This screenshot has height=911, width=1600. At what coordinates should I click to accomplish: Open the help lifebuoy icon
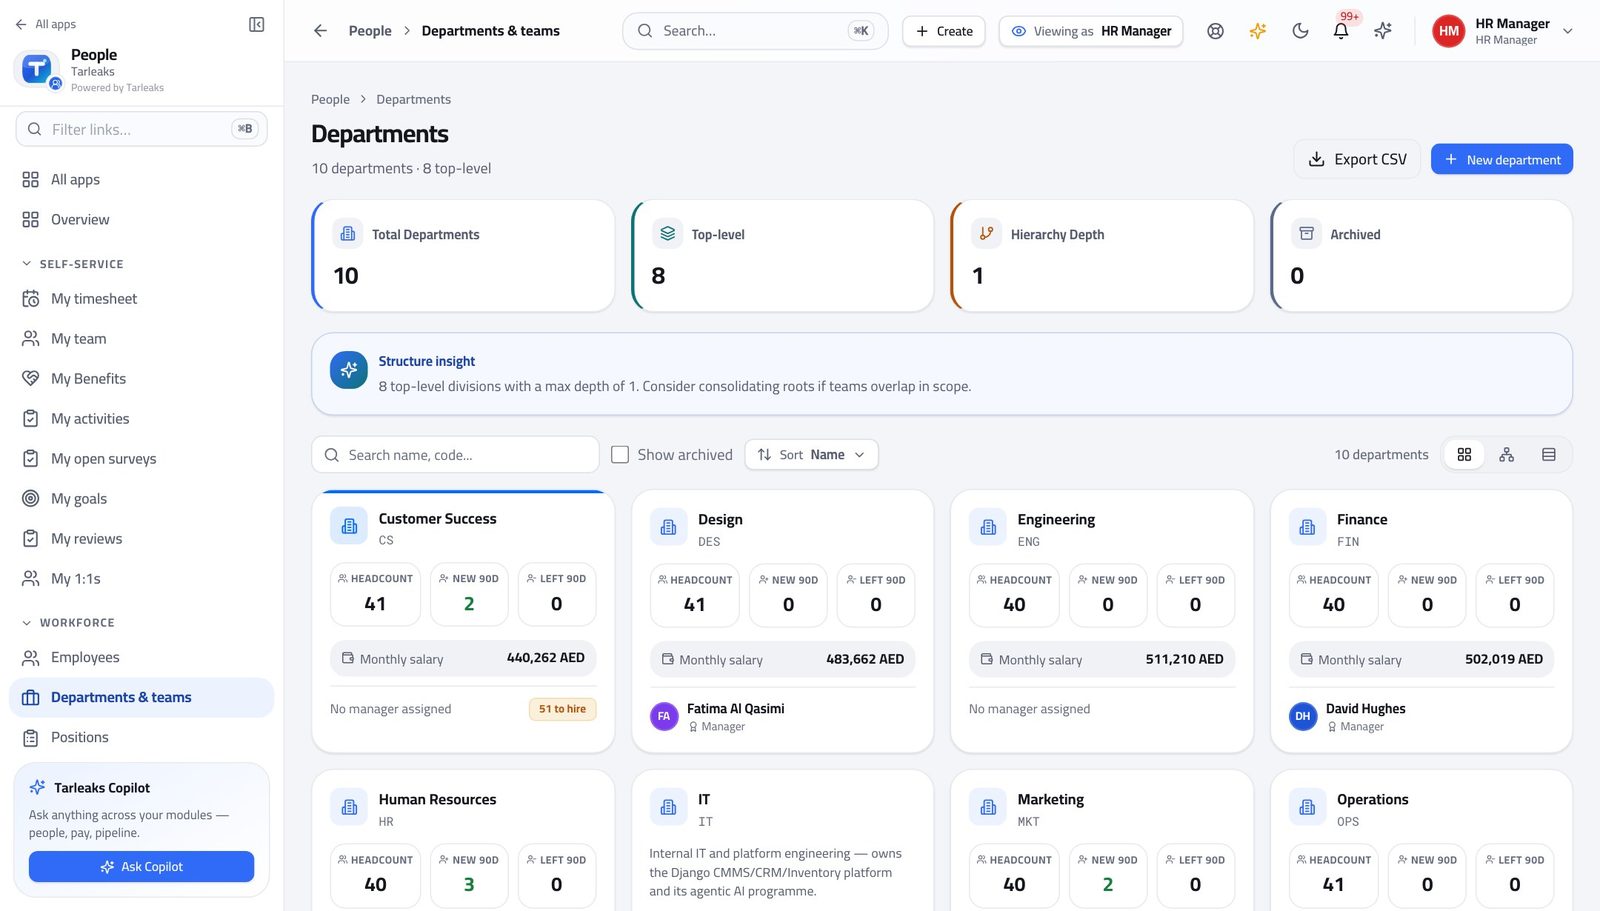(1215, 31)
